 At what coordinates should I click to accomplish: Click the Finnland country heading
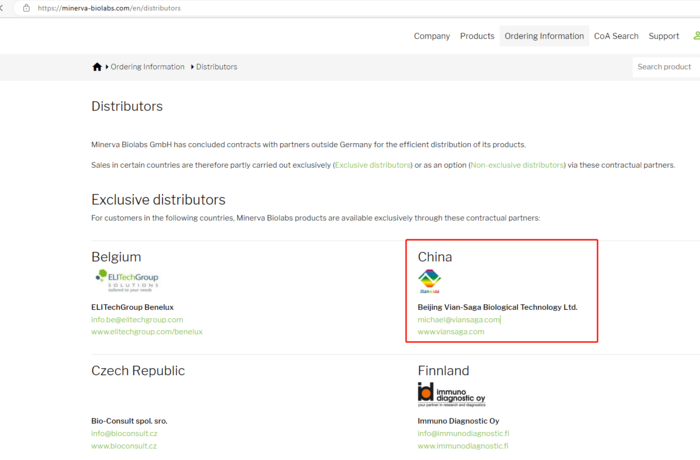(x=443, y=371)
